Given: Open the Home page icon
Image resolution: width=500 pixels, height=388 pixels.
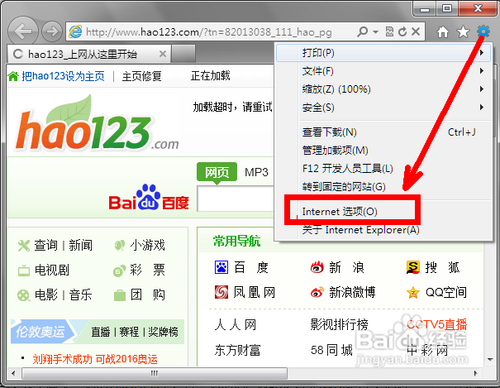Looking at the screenshot, I should click(x=443, y=32).
